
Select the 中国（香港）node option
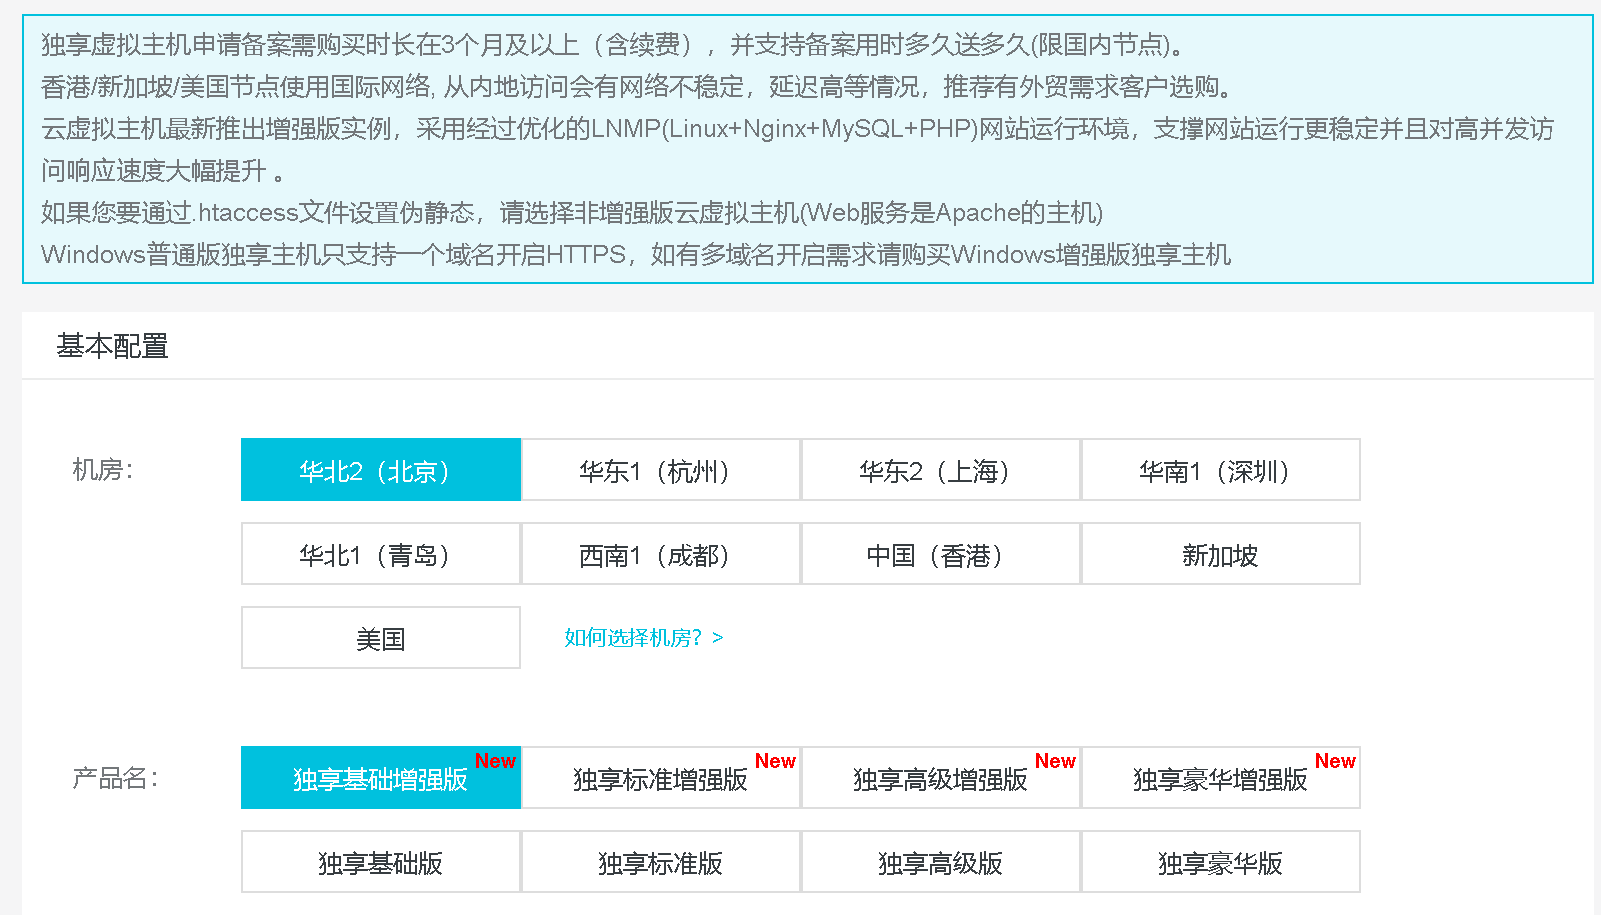click(939, 554)
